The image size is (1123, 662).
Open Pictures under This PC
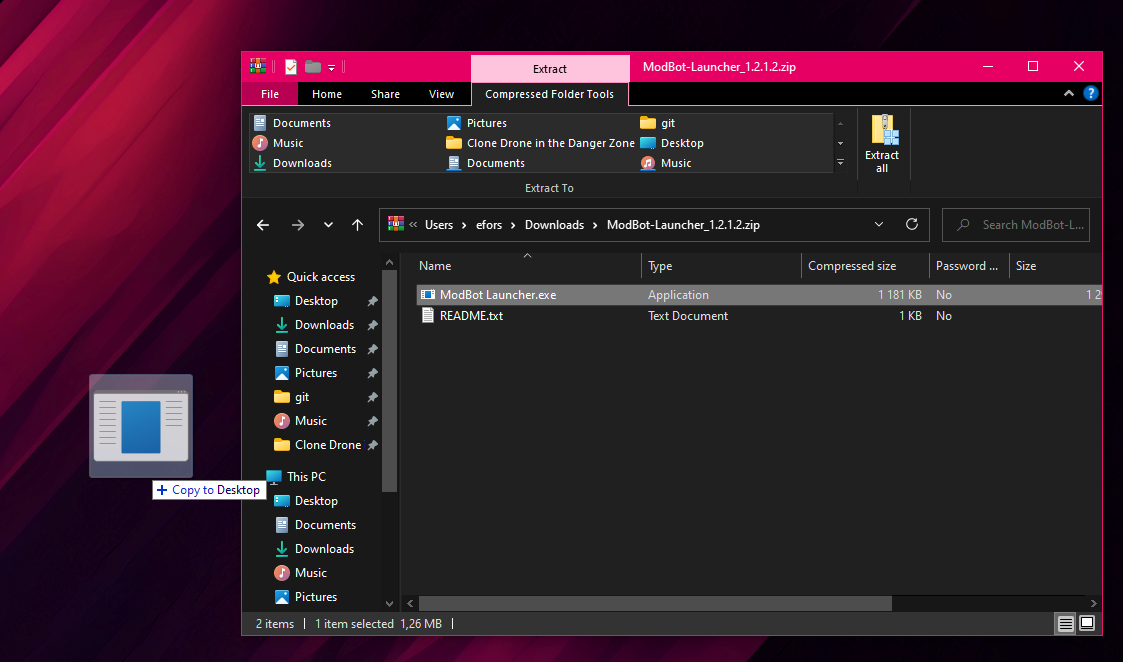(306, 597)
